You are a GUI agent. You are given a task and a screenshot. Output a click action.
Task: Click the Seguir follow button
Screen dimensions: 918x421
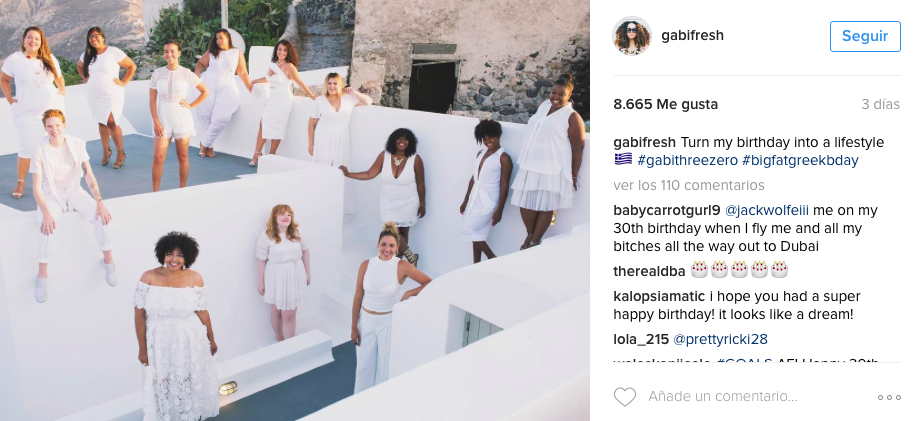pos(864,36)
